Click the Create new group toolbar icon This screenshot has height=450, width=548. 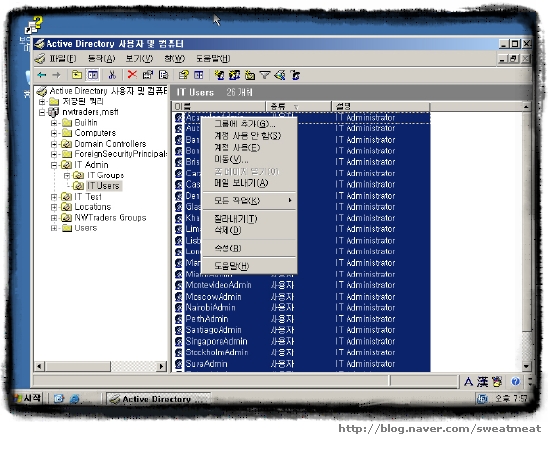point(234,75)
